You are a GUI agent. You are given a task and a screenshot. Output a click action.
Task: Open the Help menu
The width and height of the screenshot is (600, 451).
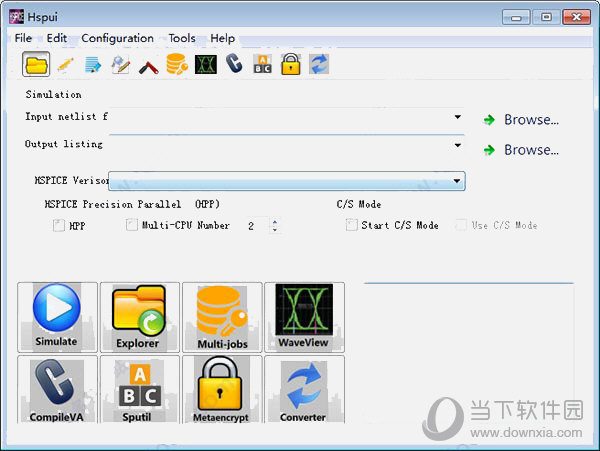tap(223, 38)
